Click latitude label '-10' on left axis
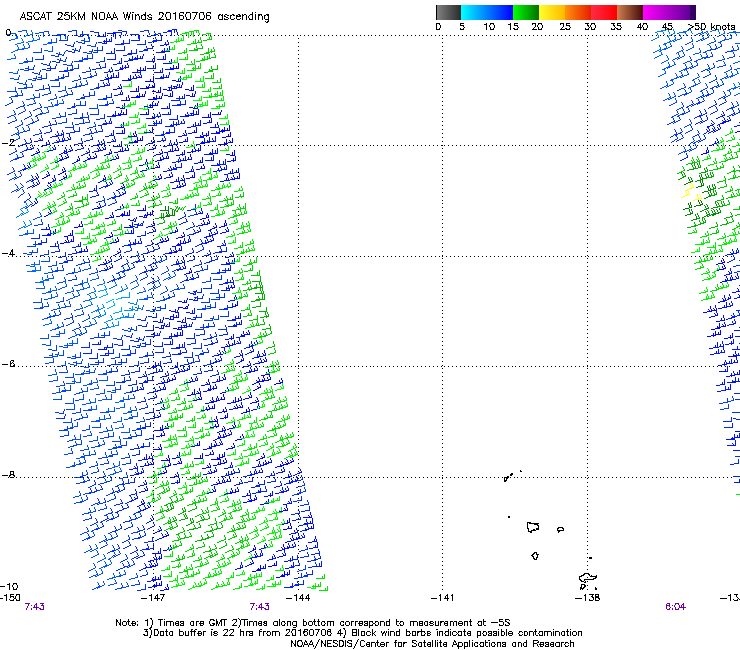This screenshot has width=740, height=650. point(9,587)
